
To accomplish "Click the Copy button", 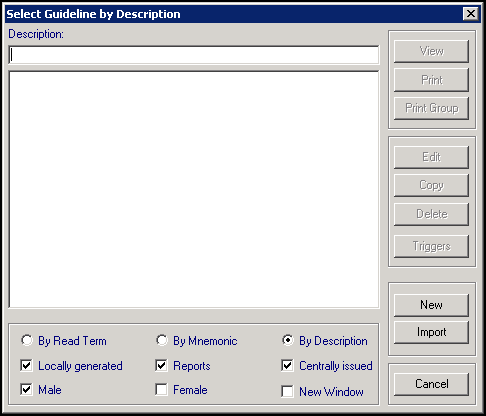I will point(431,185).
